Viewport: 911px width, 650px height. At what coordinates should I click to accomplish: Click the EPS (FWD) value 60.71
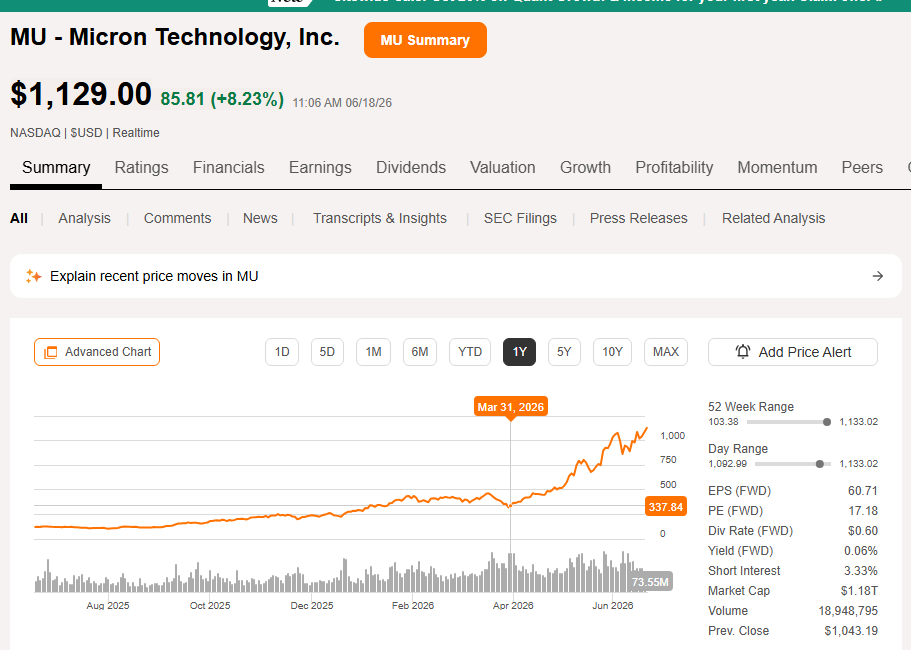pos(862,491)
